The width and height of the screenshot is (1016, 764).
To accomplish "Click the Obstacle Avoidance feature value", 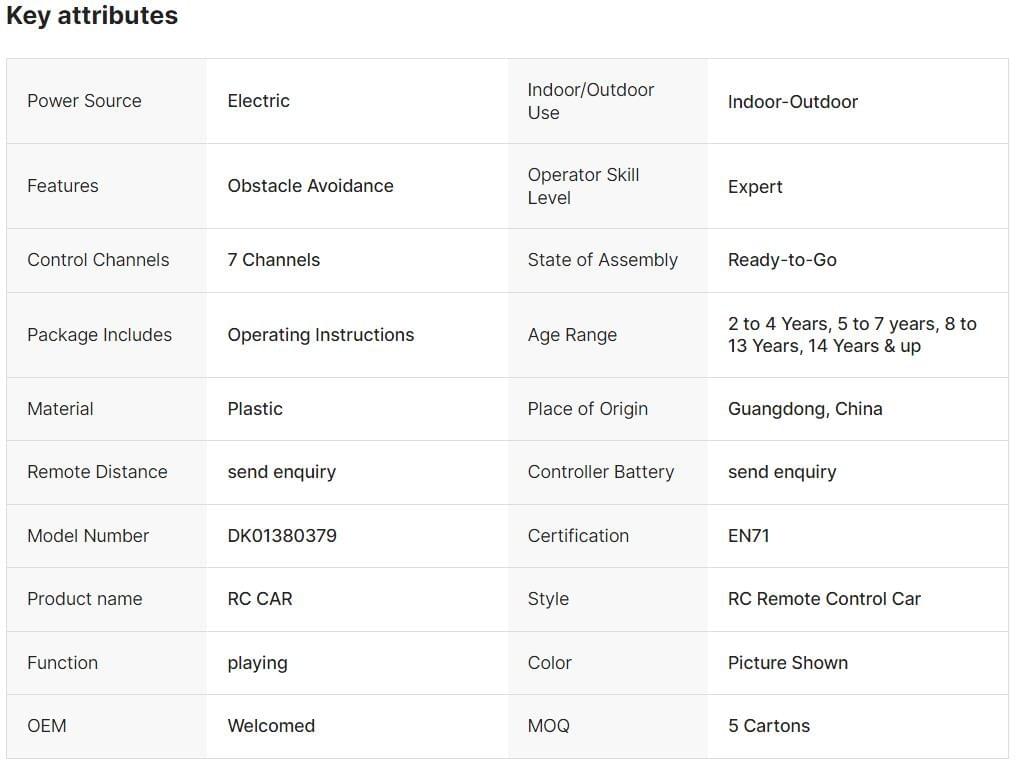I will pyautogui.click(x=310, y=186).
